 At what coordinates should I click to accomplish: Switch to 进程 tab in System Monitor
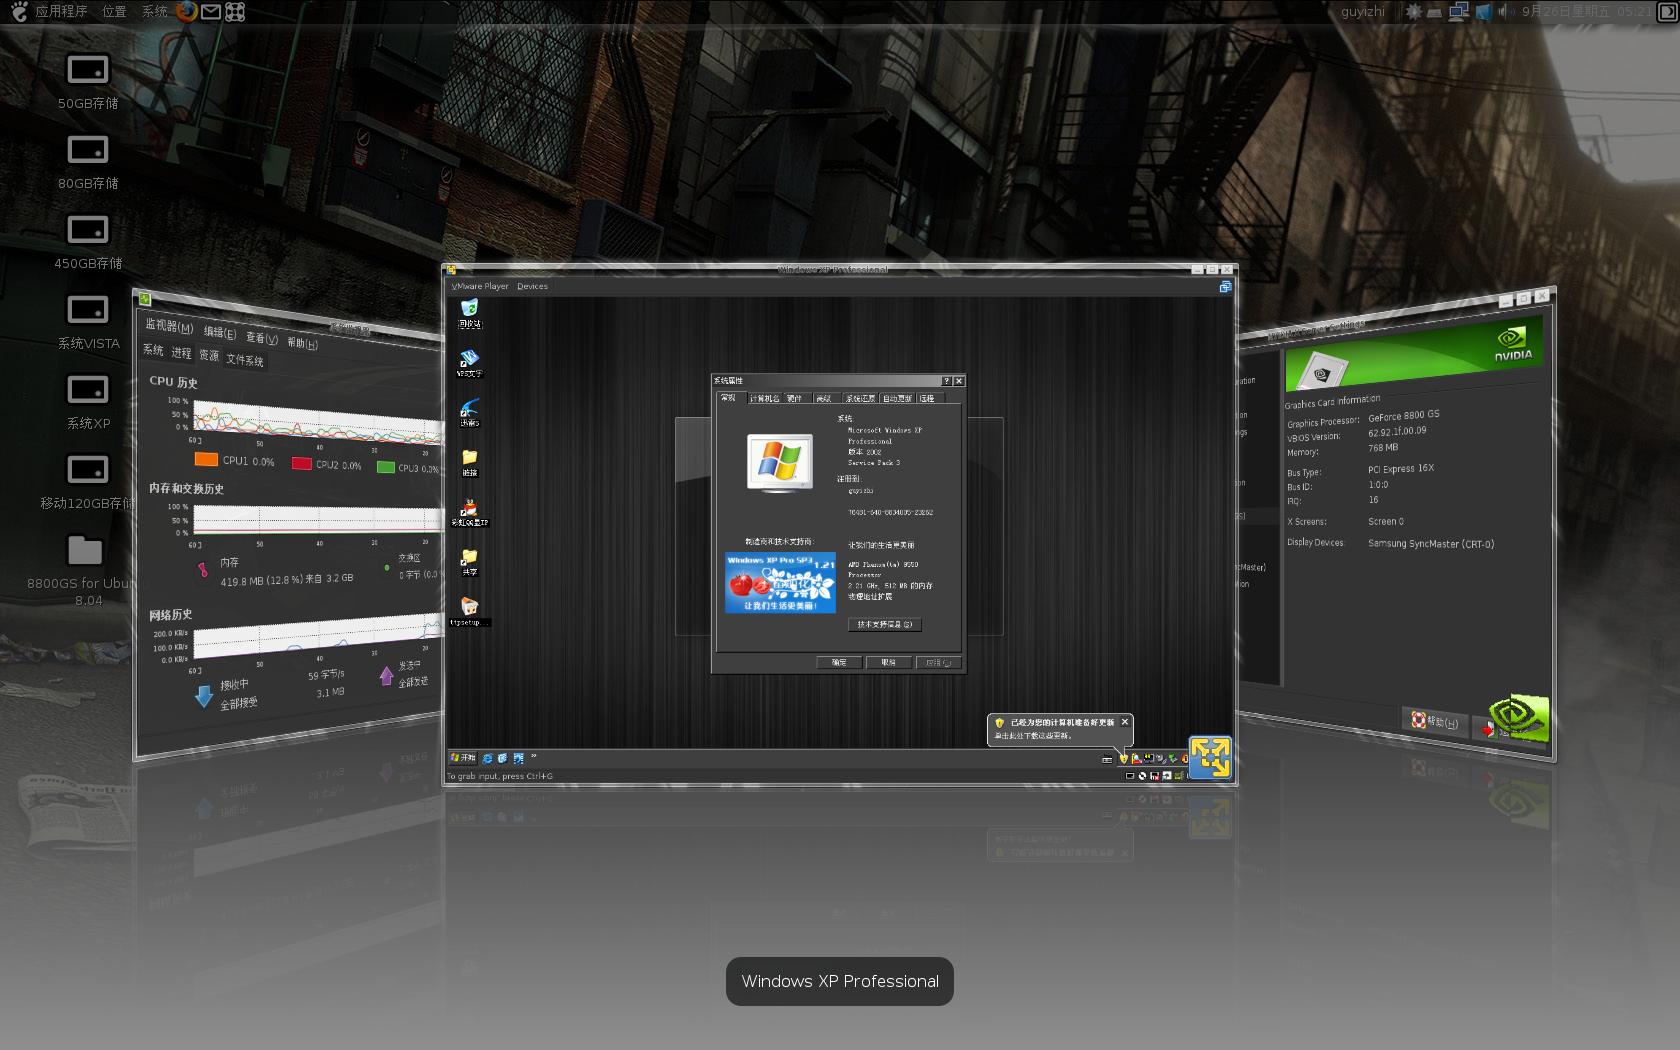click(181, 353)
